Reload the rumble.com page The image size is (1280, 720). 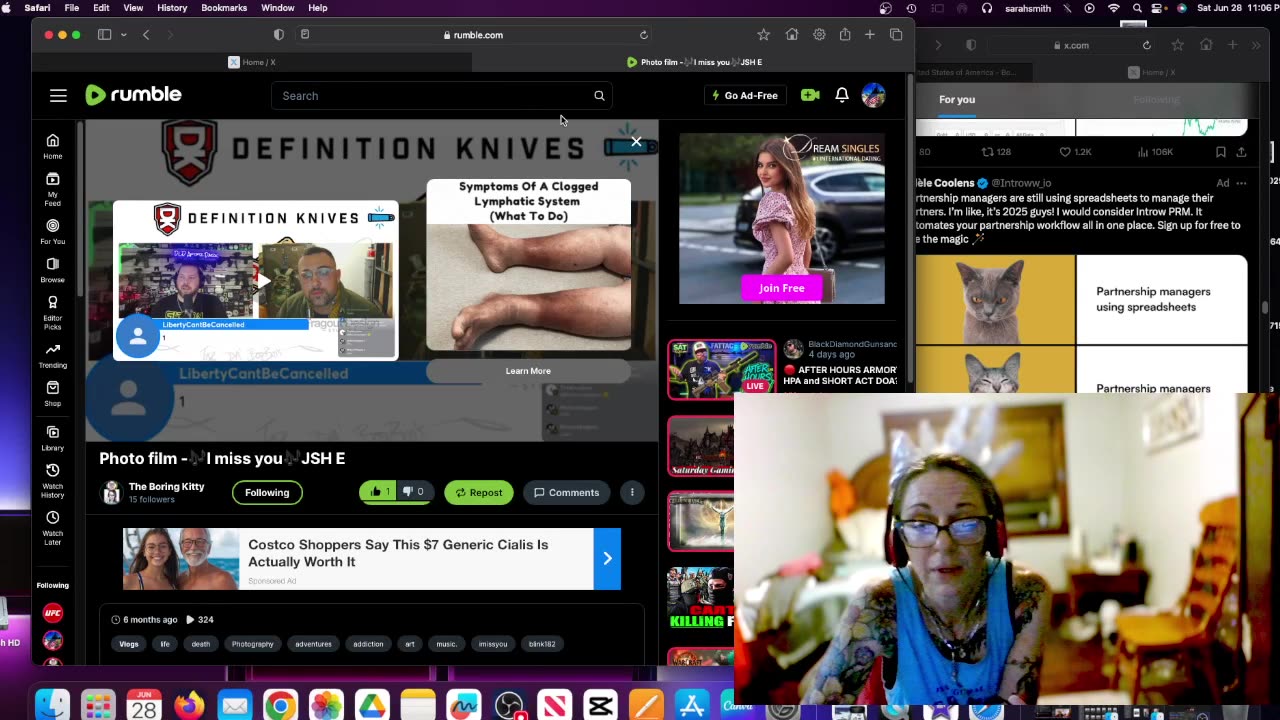pos(644,34)
